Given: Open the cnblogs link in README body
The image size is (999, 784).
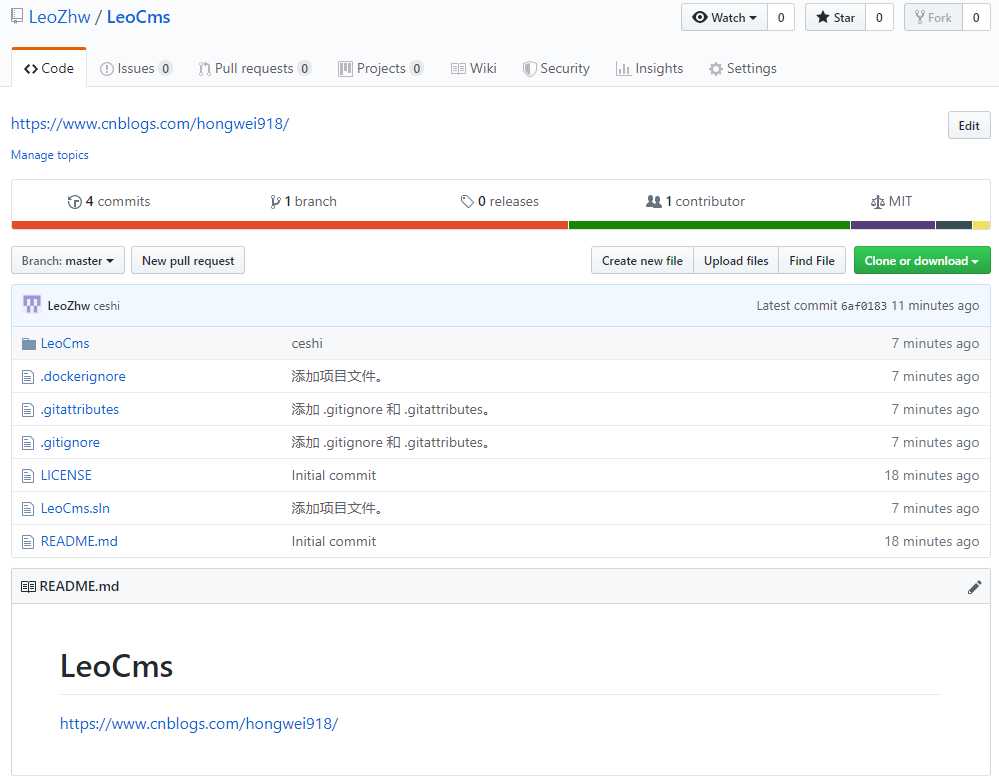Looking at the screenshot, I should [x=199, y=724].
